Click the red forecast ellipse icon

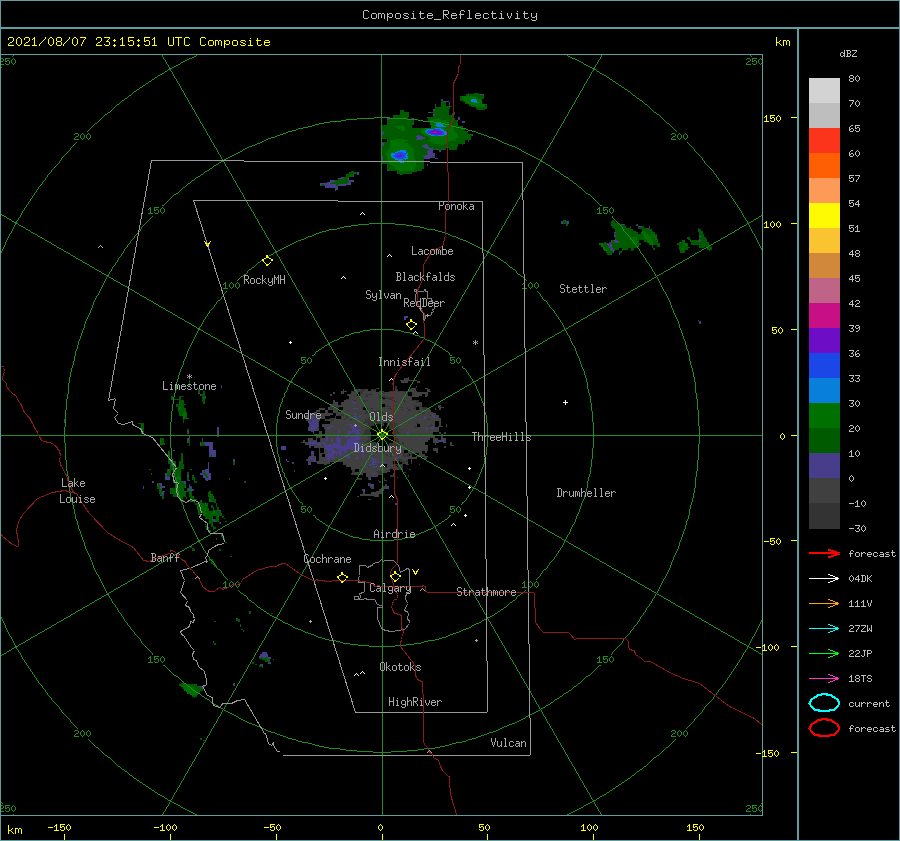(824, 728)
